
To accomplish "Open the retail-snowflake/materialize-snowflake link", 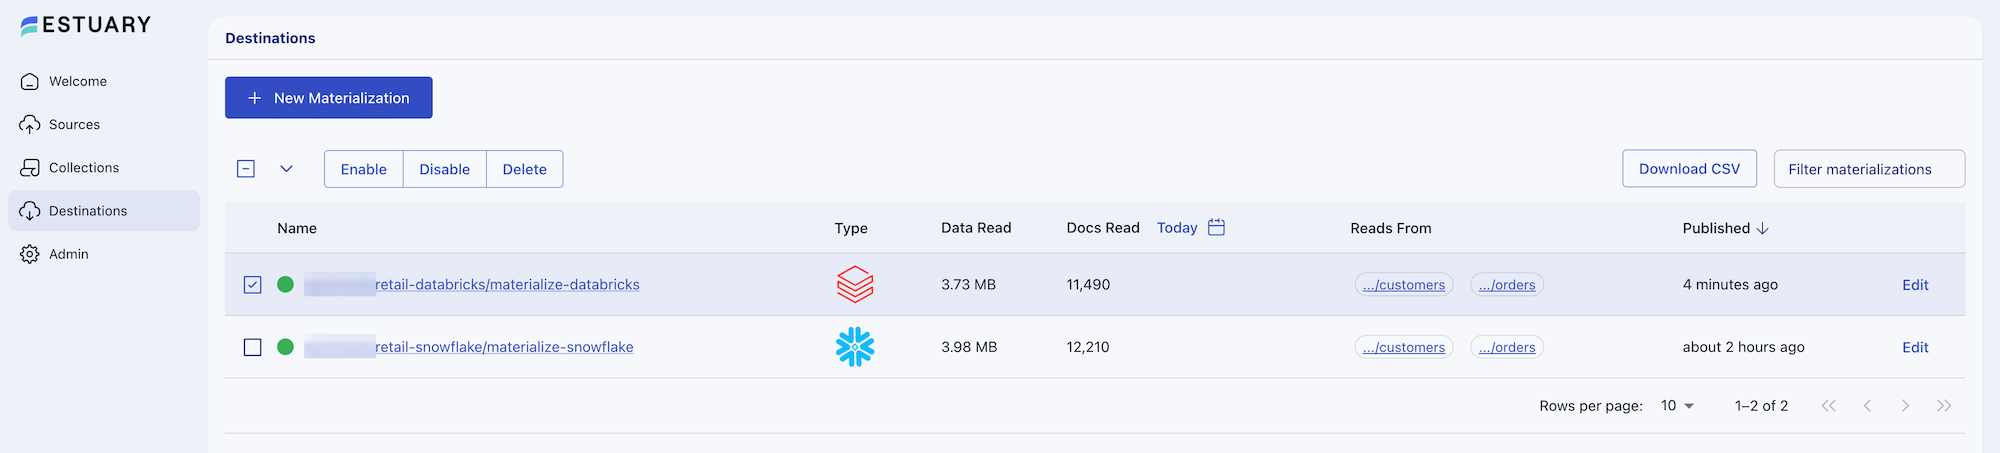I will click(504, 347).
